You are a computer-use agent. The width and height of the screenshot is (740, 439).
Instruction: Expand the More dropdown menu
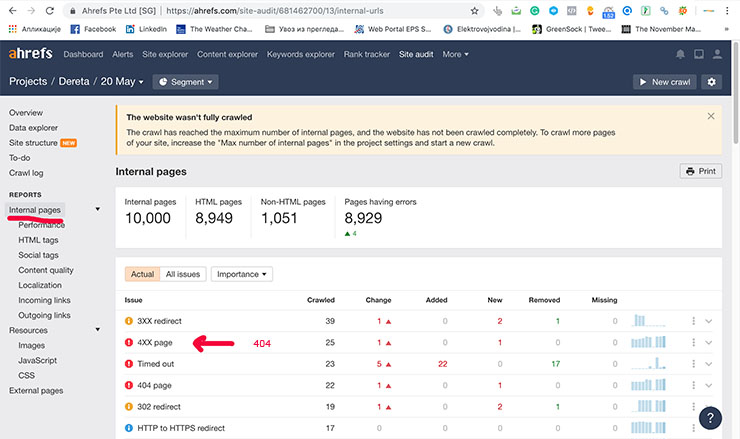[455, 54]
